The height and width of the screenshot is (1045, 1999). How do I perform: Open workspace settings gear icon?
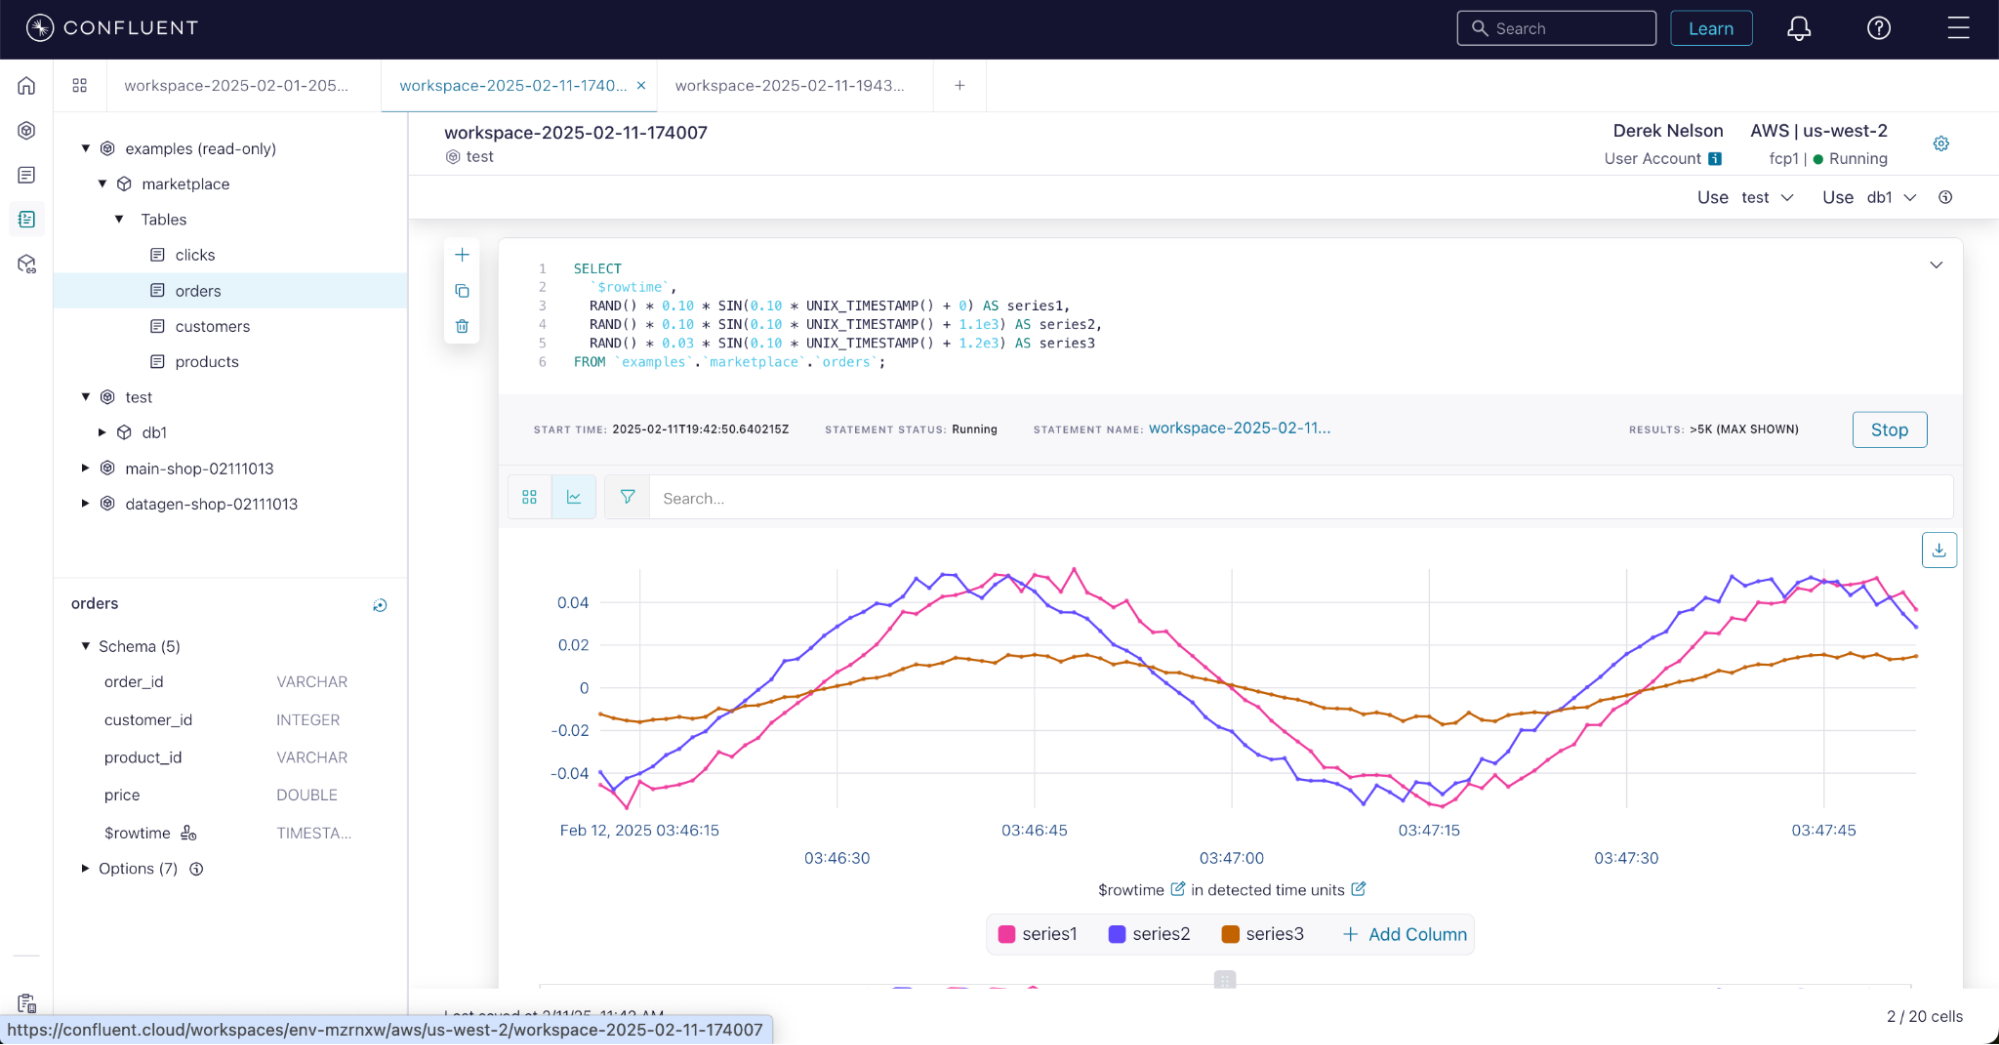[1940, 144]
